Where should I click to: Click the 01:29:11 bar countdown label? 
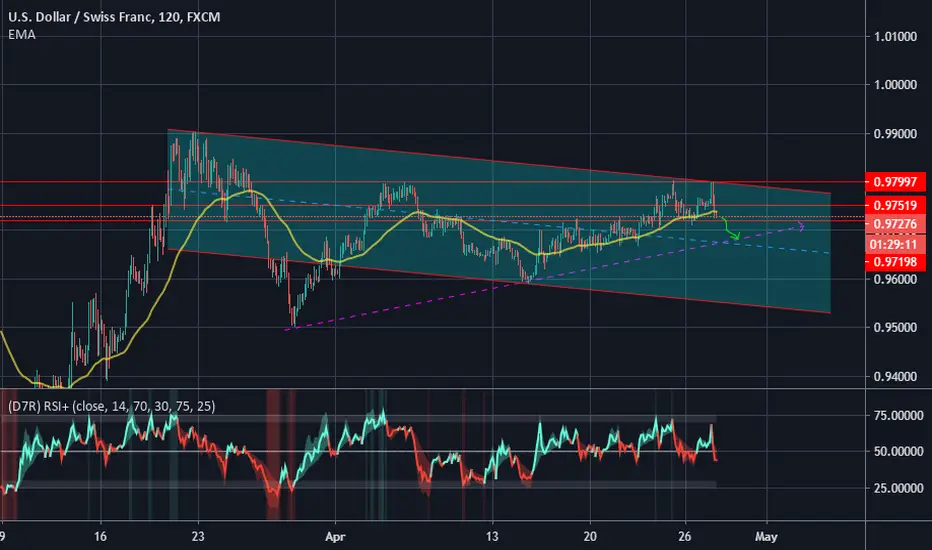895,244
